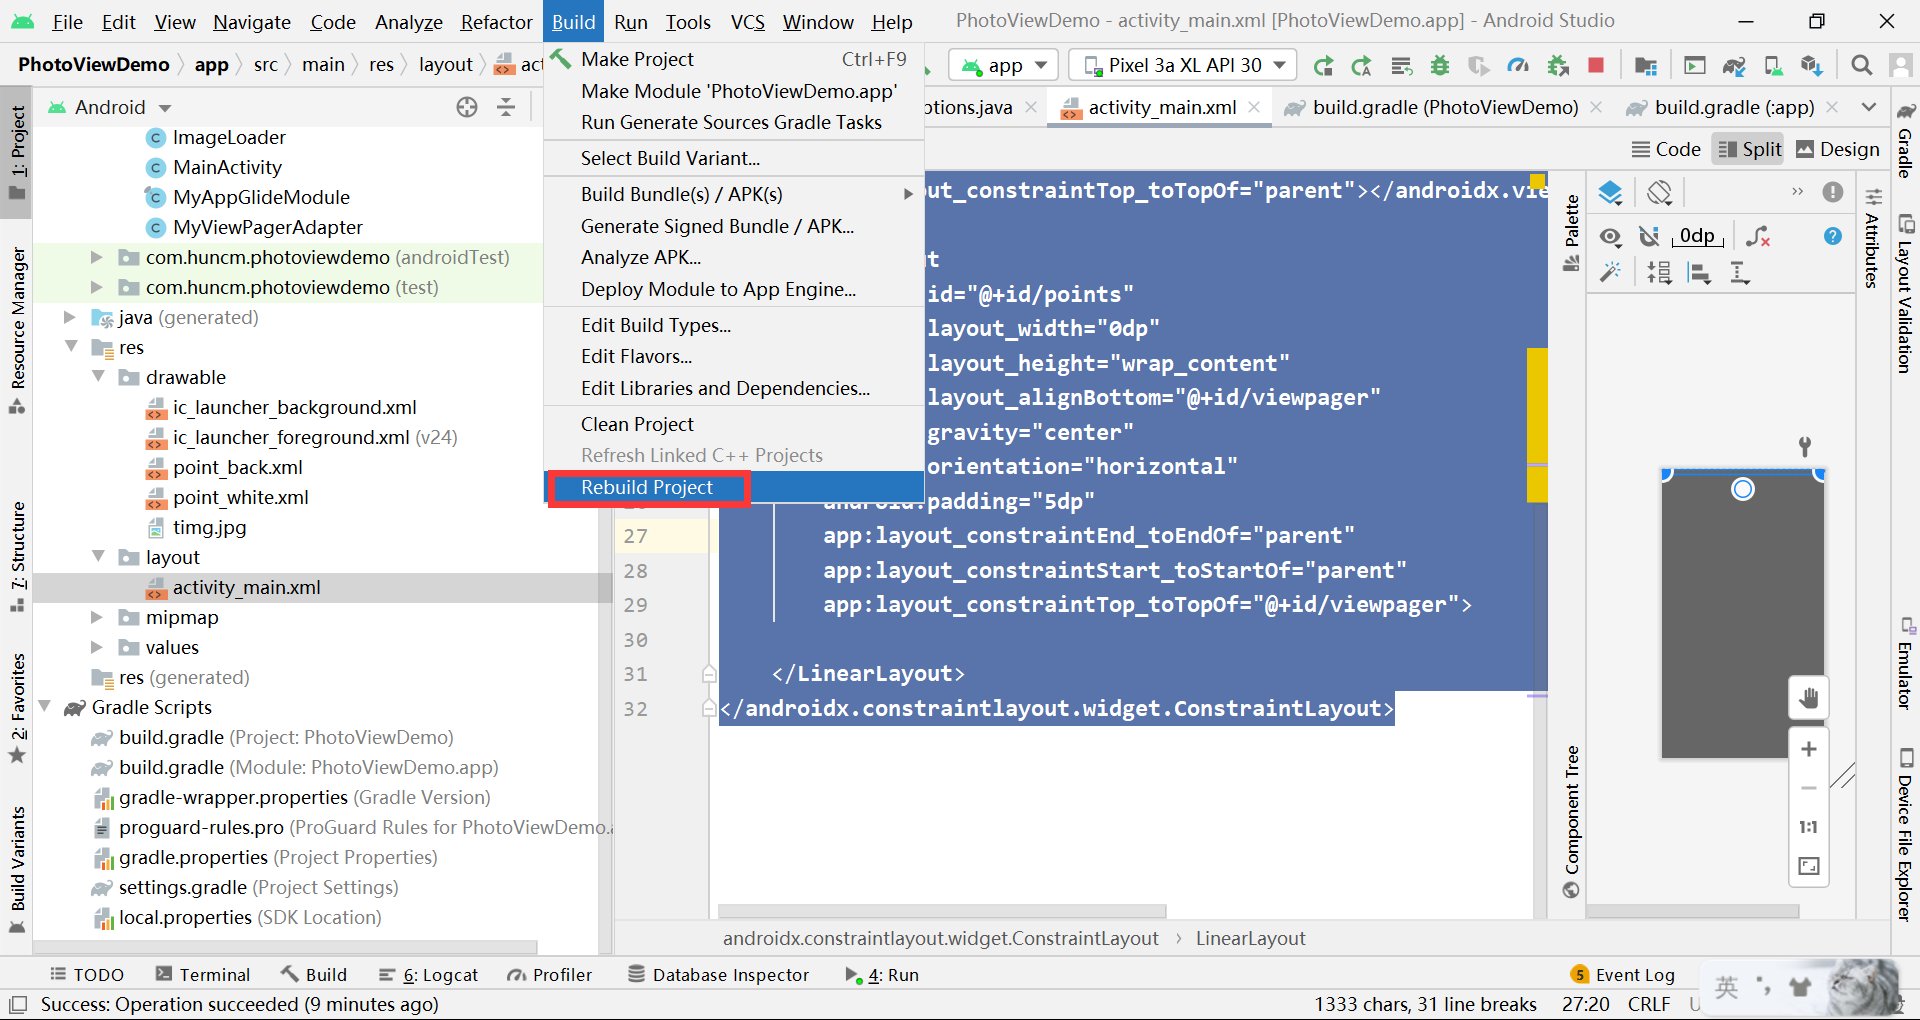
Task: Click the editor horizontal scrollbar
Action: [x=942, y=911]
